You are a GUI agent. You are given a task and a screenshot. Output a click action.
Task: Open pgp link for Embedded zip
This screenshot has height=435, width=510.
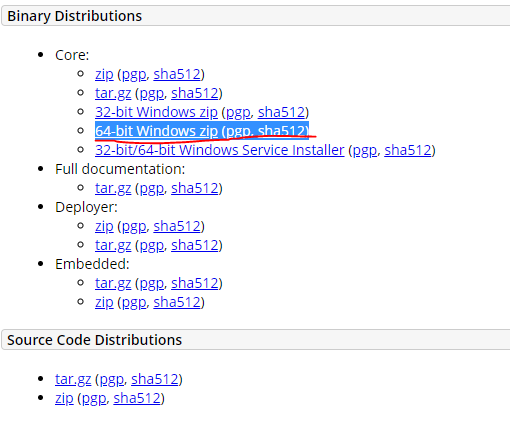[x=134, y=302]
